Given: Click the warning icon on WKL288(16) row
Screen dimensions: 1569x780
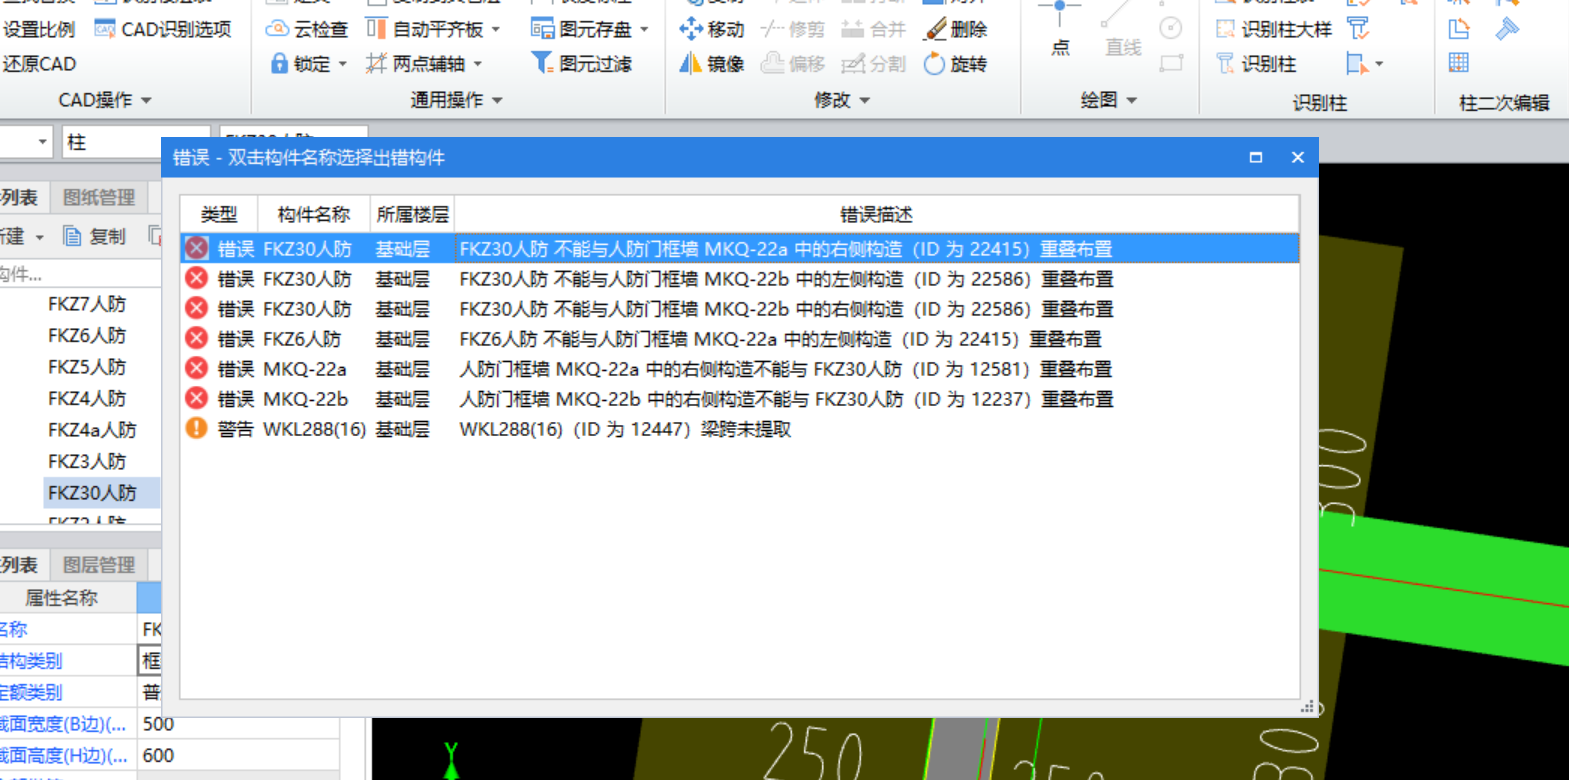Looking at the screenshot, I should 197,428.
